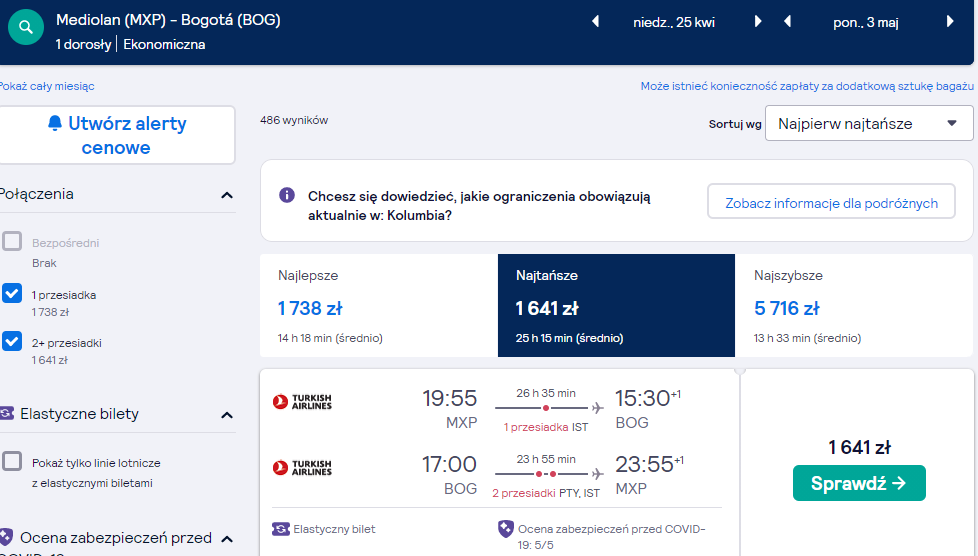The image size is (978, 556).
Task: Uncheck the 2+ przesiadki filter
Action: [12, 341]
